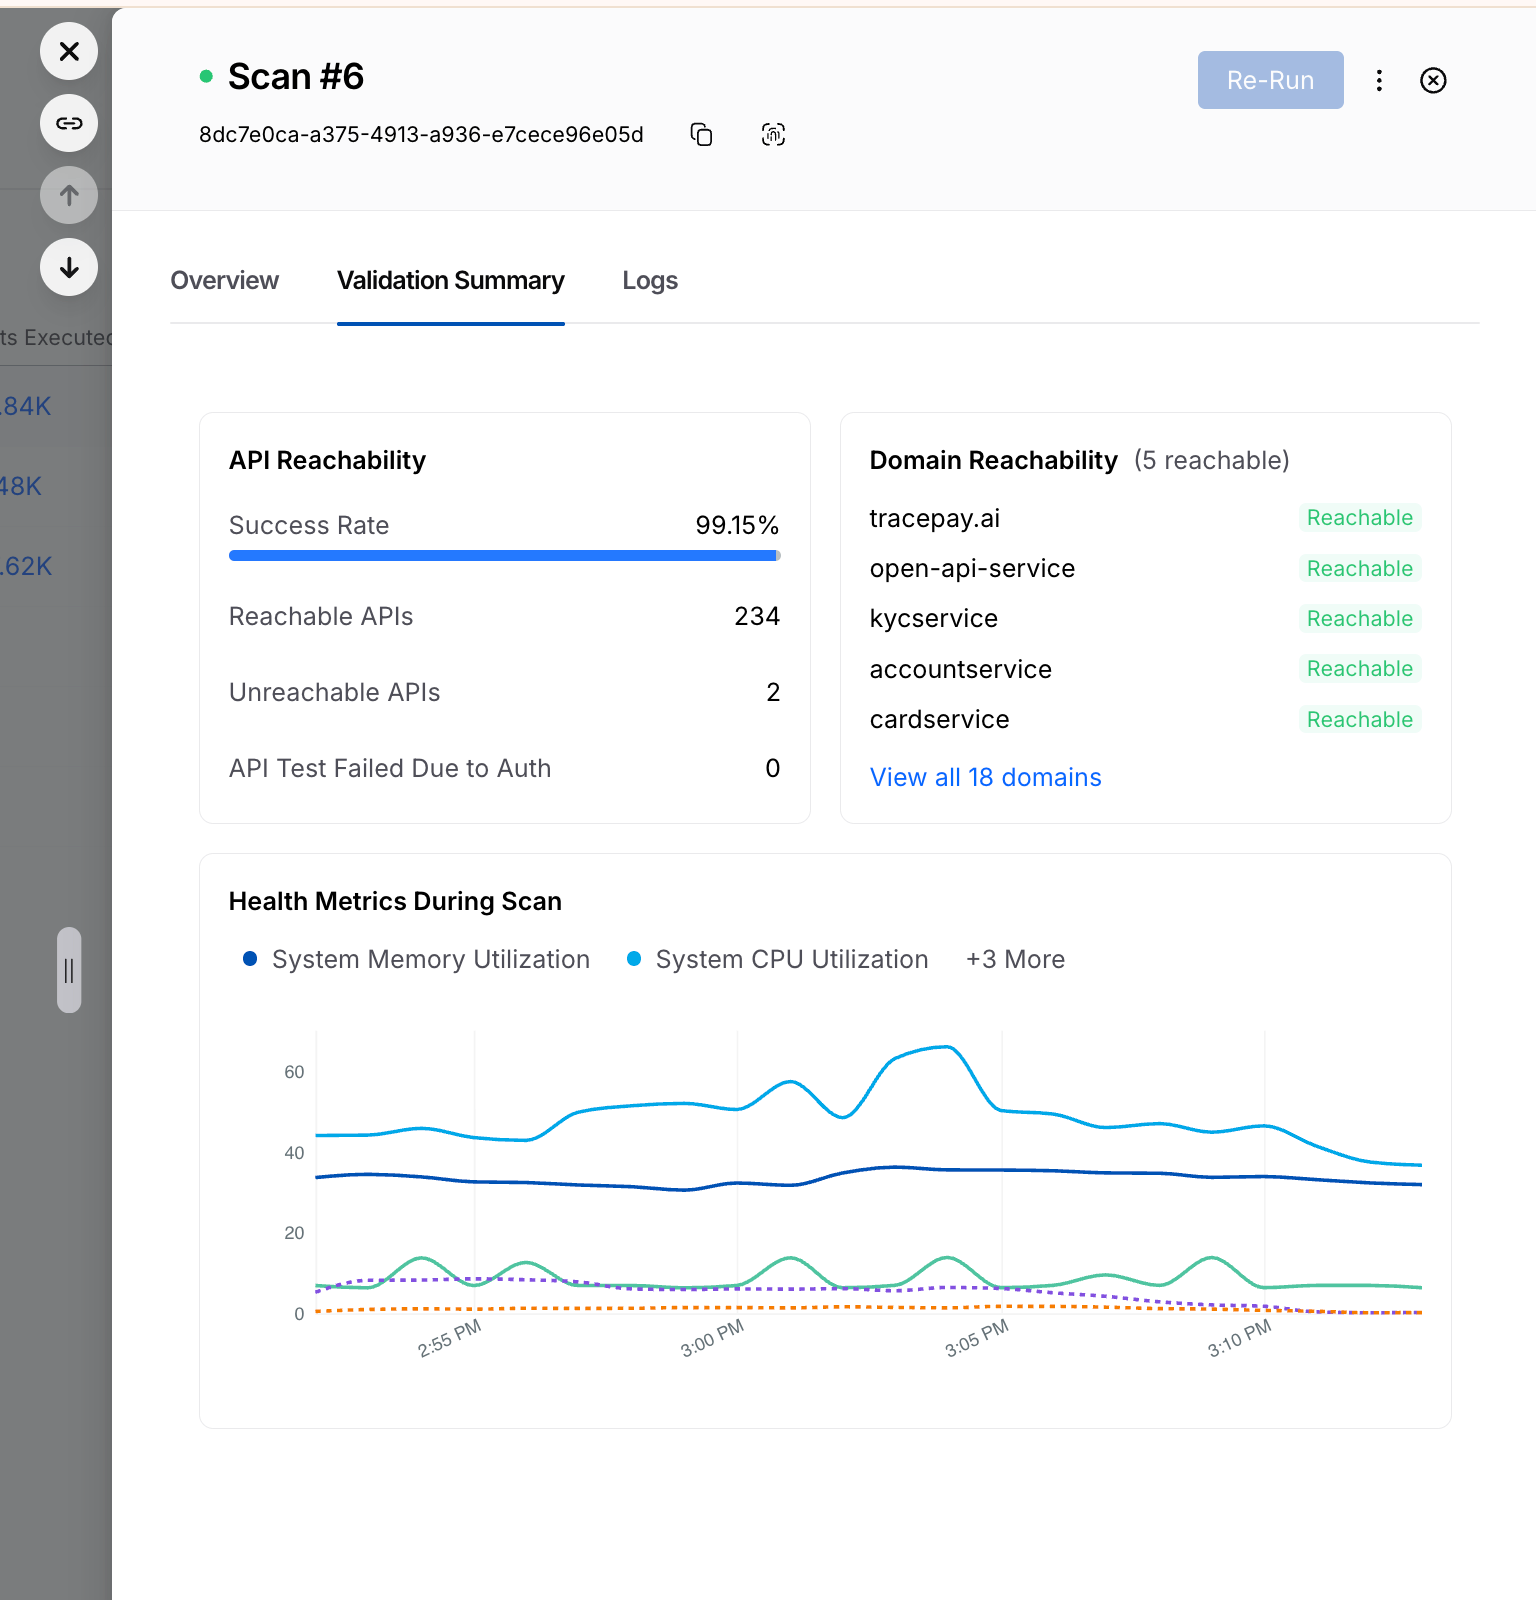Viewport: 1536px width, 1600px height.
Task: Click the 2:55 PM chart axis label
Action: point(449,1338)
